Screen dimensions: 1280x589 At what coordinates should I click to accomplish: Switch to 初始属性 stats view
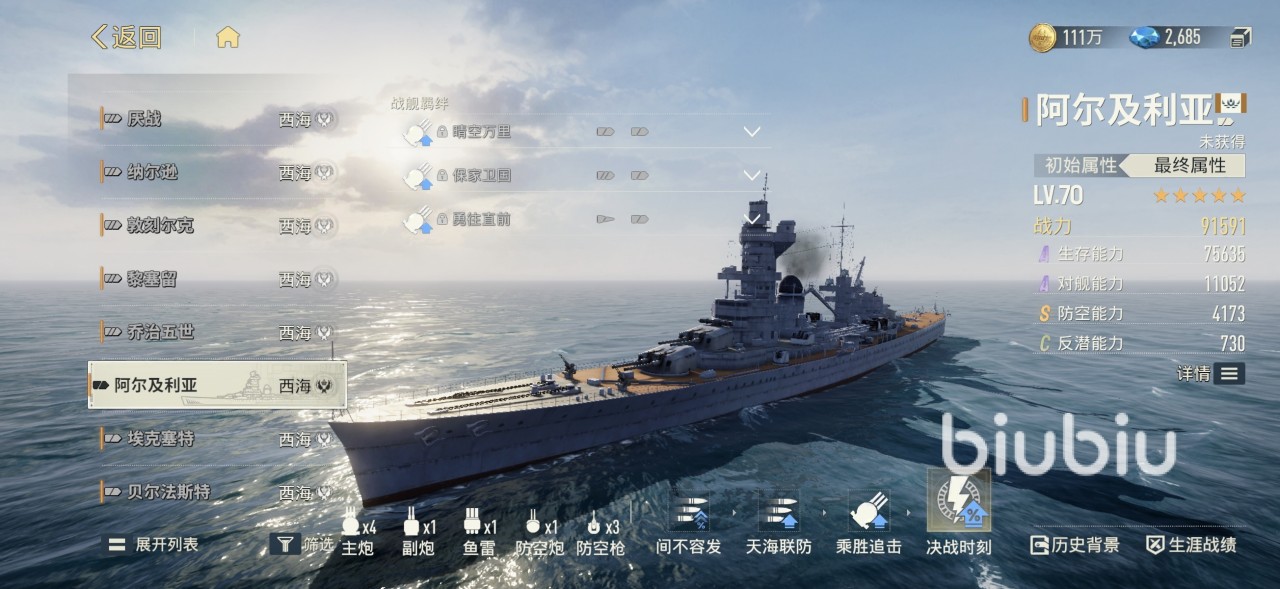tap(1080, 166)
